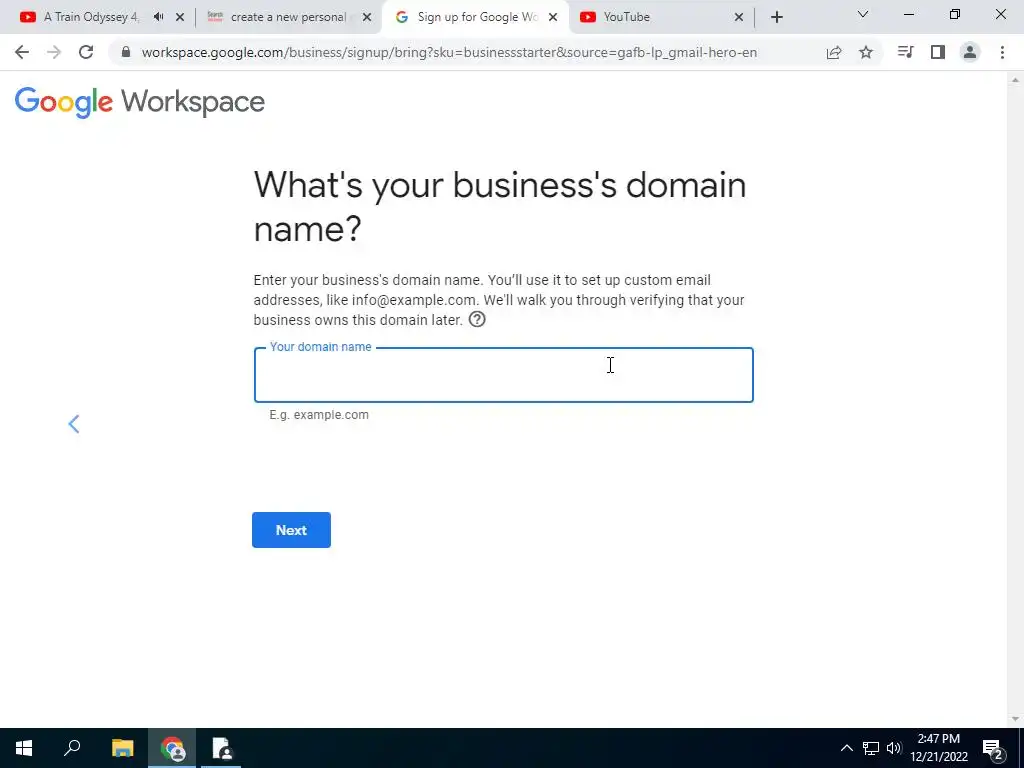This screenshot has width=1024, height=768.
Task: Focus the Your domain name field
Action: pyautogui.click(x=504, y=375)
